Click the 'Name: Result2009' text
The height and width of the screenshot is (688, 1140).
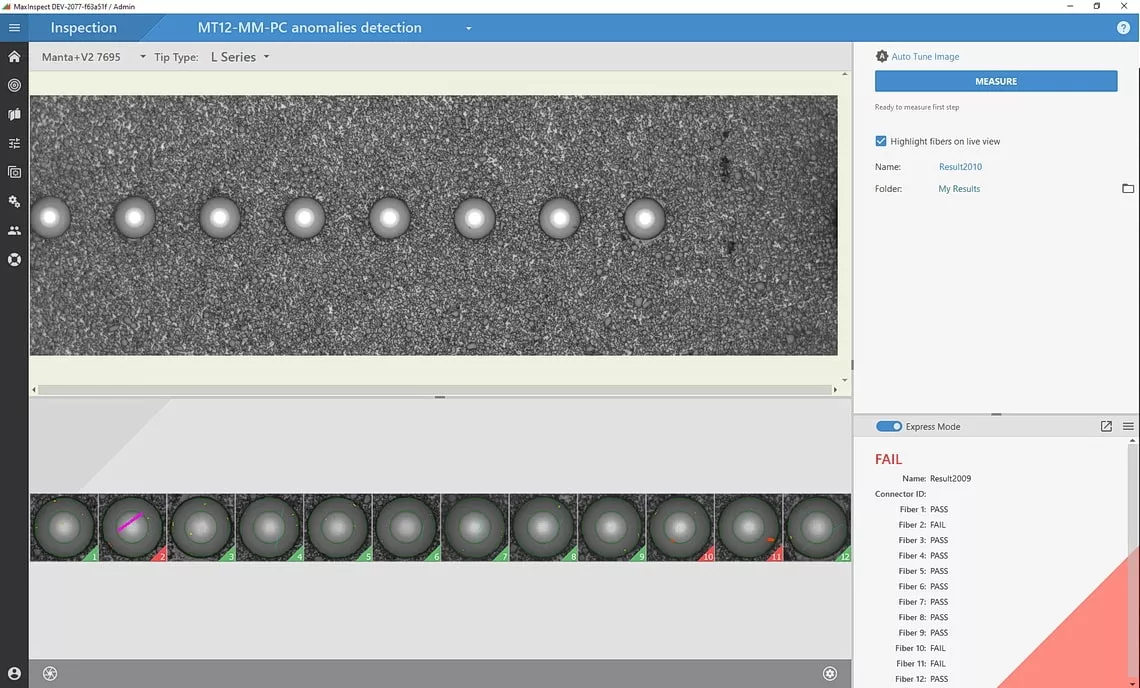coord(936,479)
